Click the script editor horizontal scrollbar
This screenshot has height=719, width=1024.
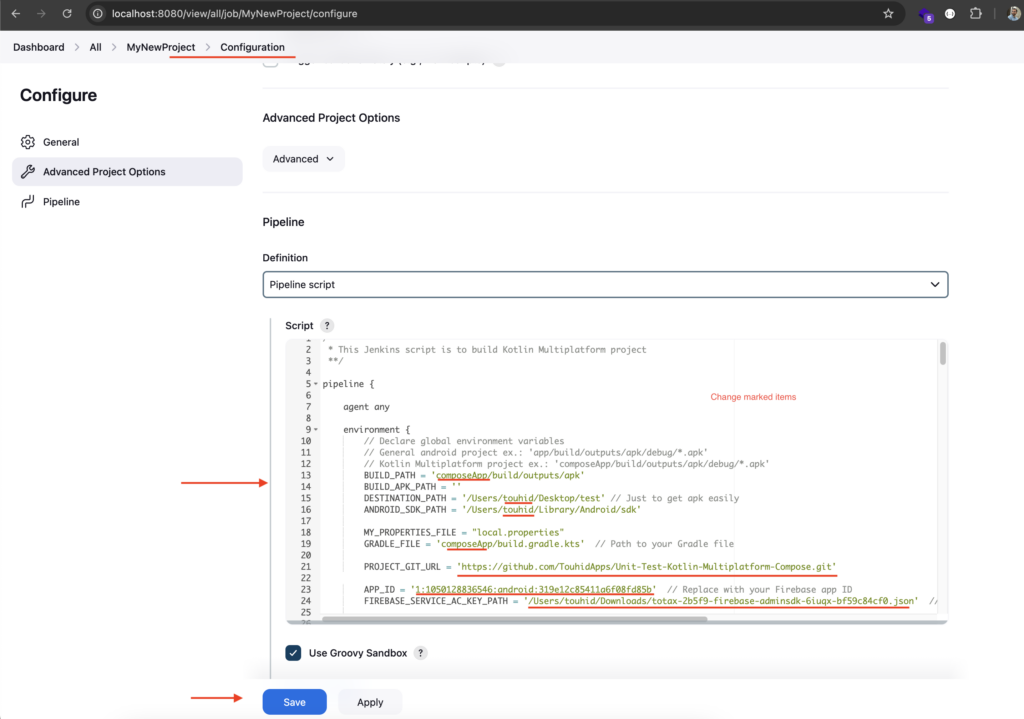coord(514,619)
